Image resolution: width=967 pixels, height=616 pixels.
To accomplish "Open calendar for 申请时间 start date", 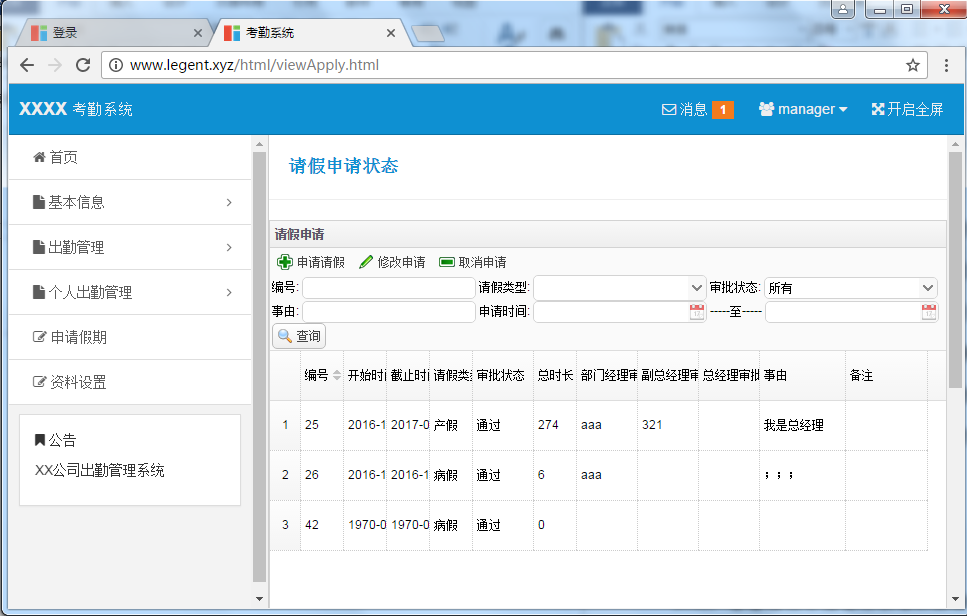I will 696,312.
